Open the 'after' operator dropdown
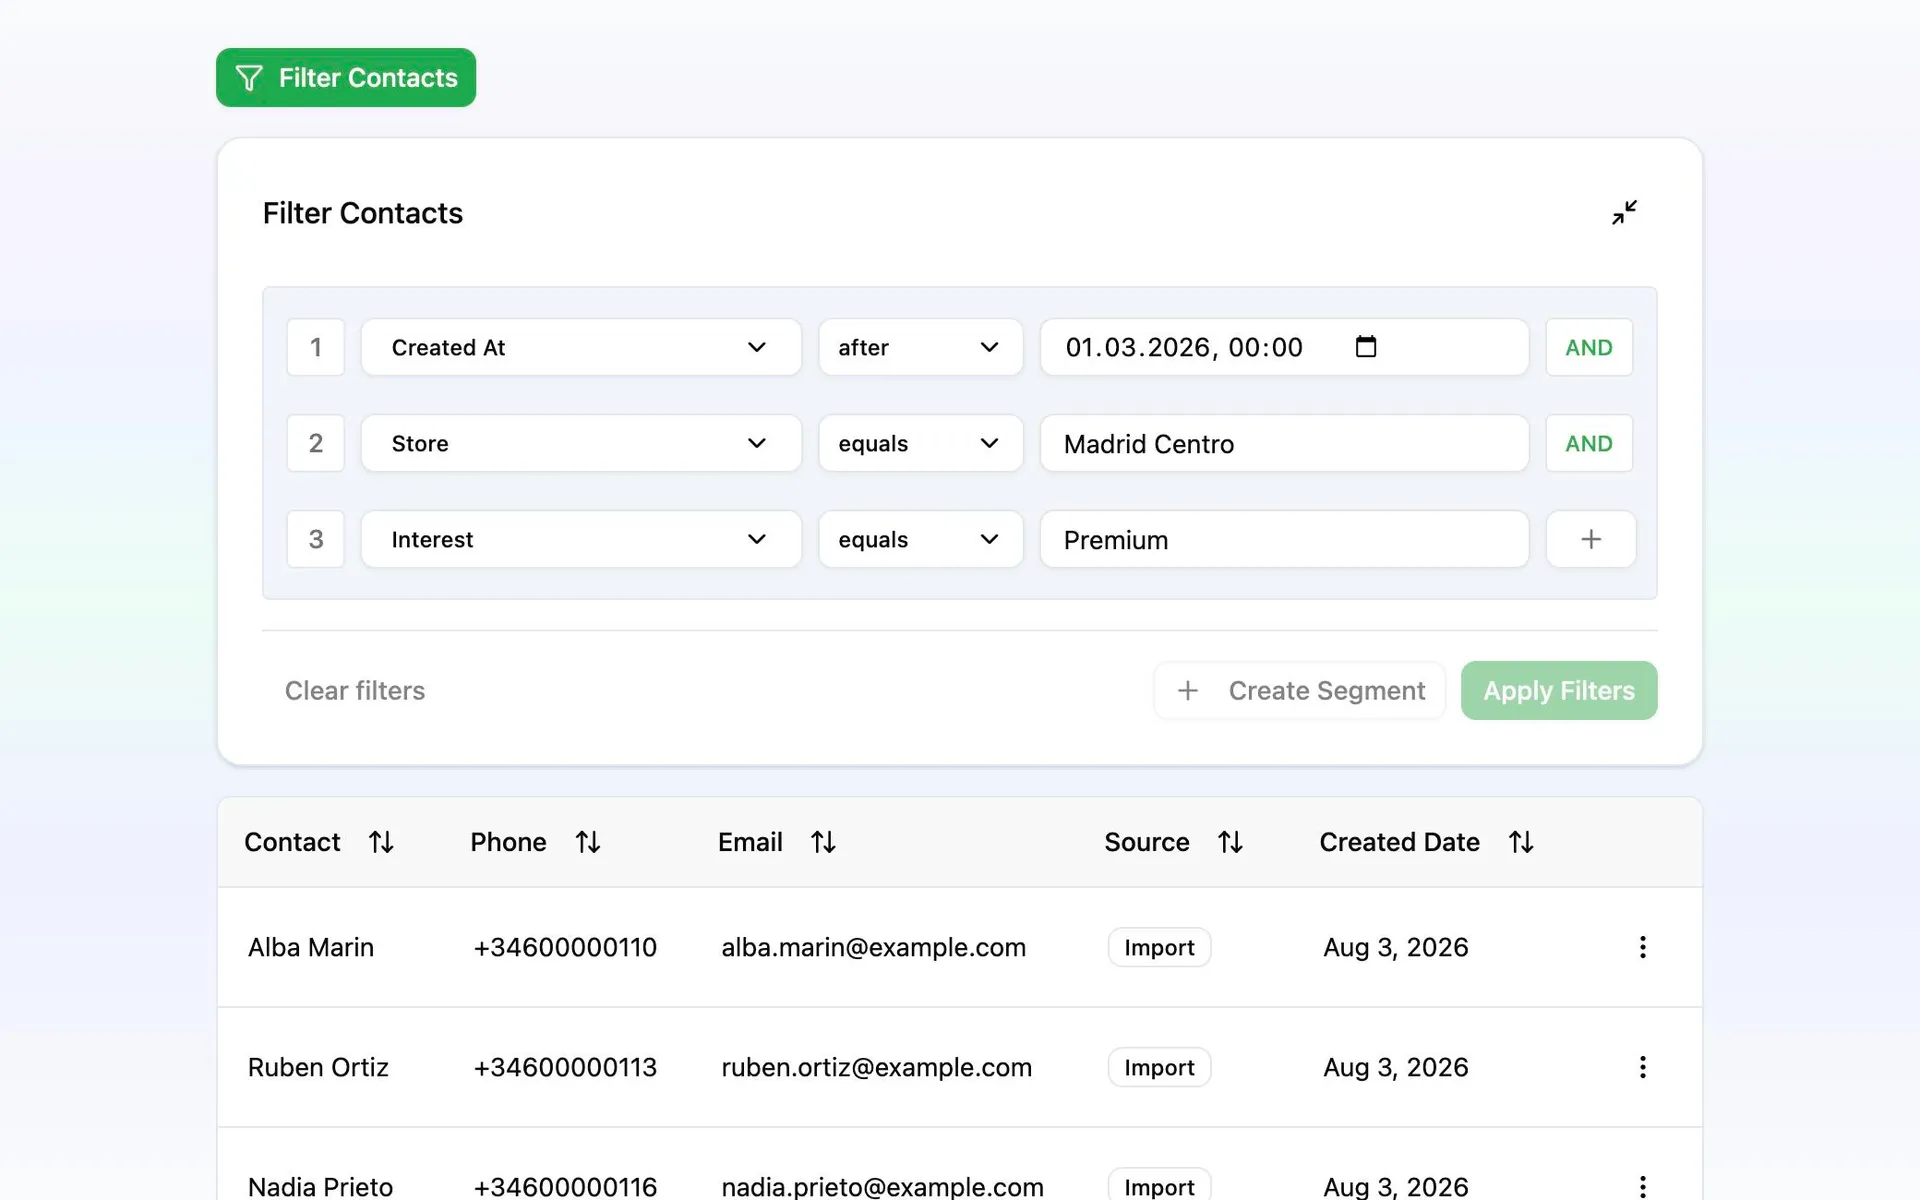 click(x=921, y=347)
